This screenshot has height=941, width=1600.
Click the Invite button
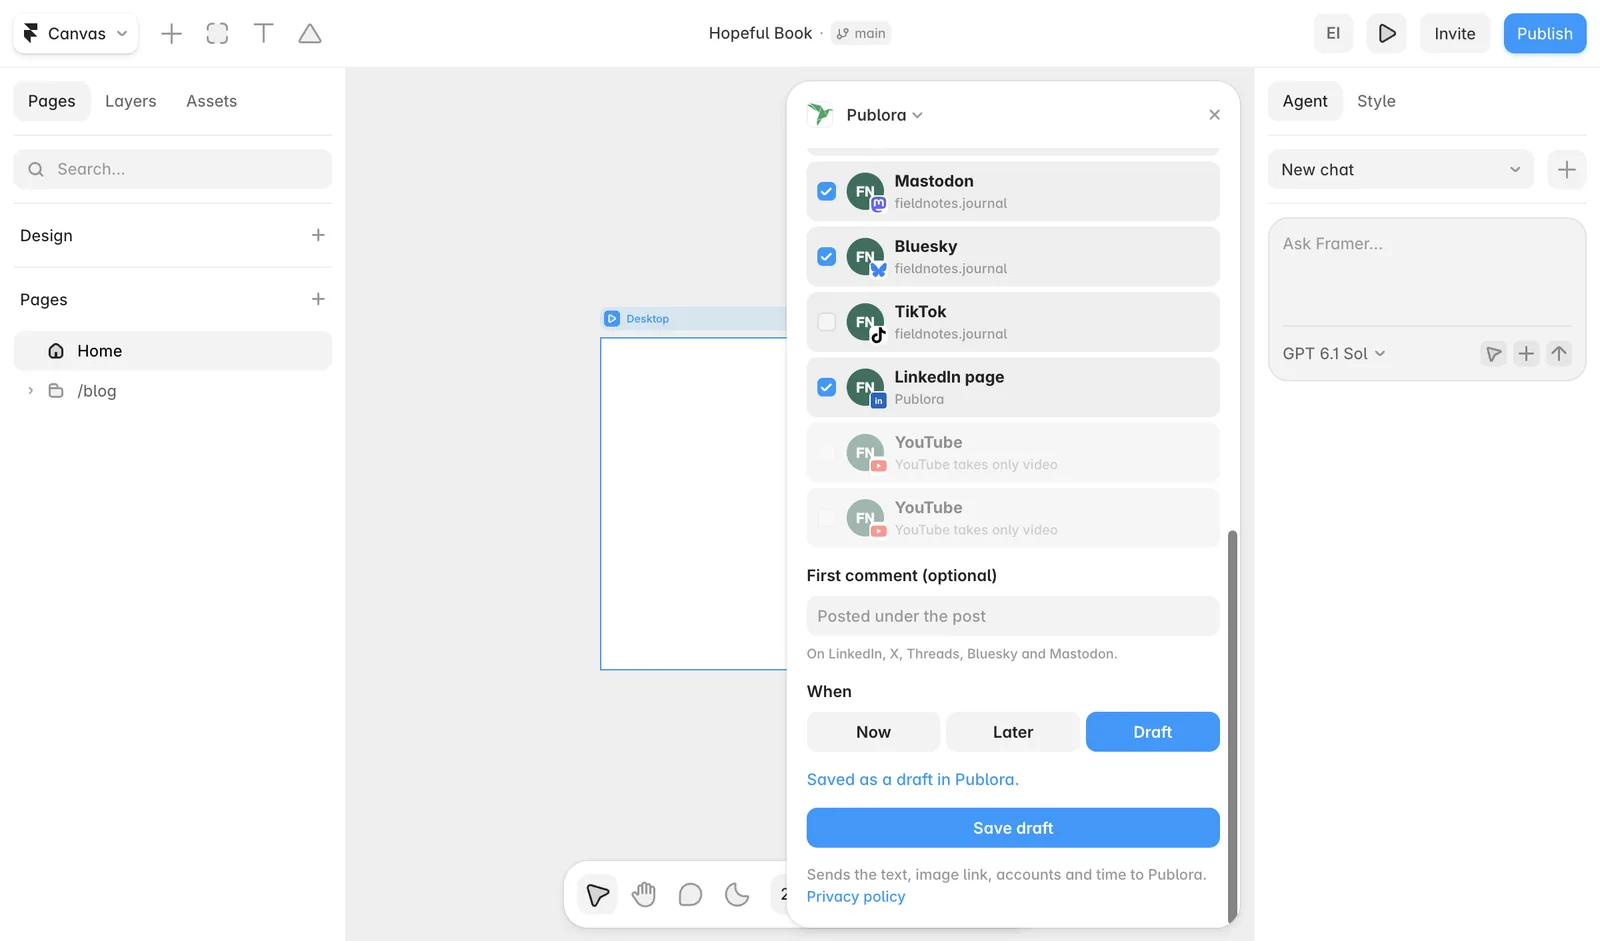[1455, 33]
